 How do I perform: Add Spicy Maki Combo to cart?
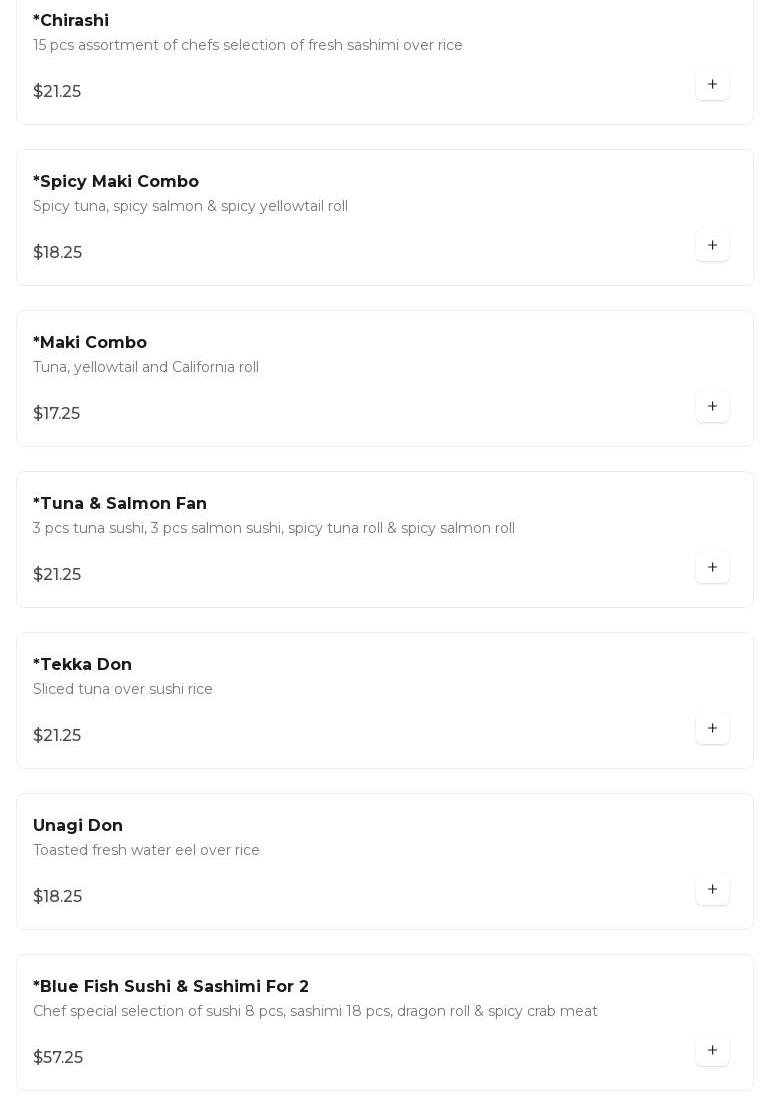click(x=712, y=246)
